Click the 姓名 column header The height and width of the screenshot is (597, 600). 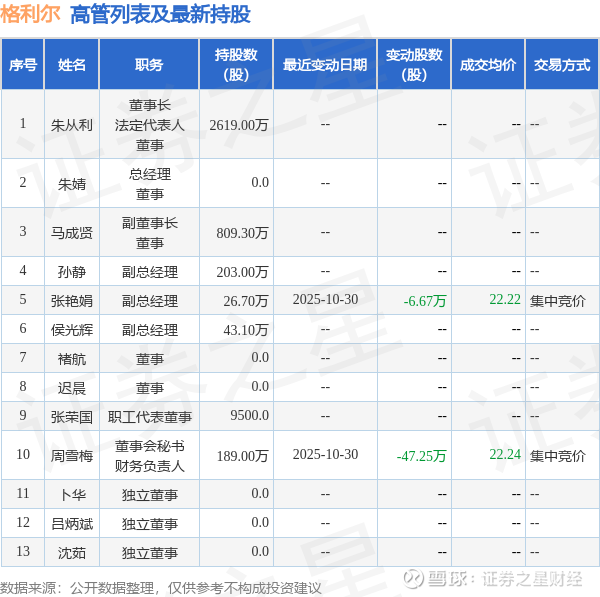pyautogui.click(x=72, y=65)
